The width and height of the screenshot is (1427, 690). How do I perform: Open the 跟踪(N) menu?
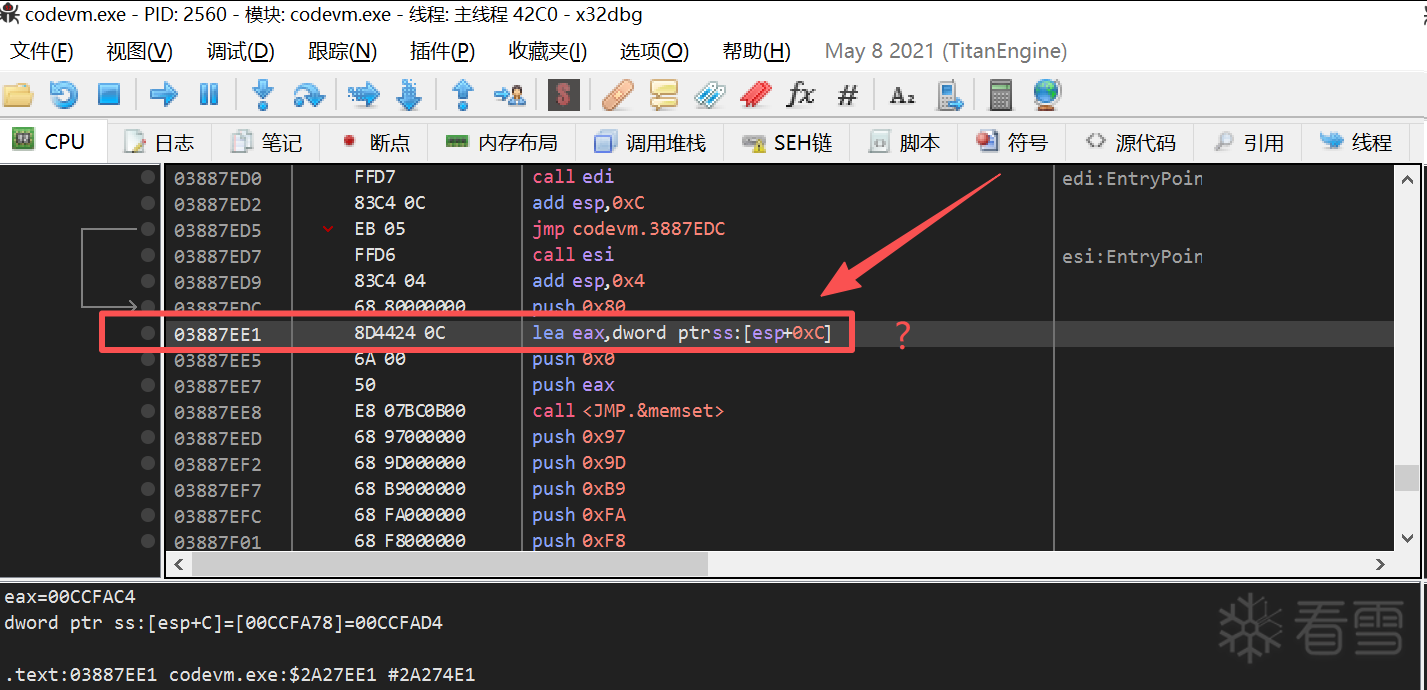(343, 51)
